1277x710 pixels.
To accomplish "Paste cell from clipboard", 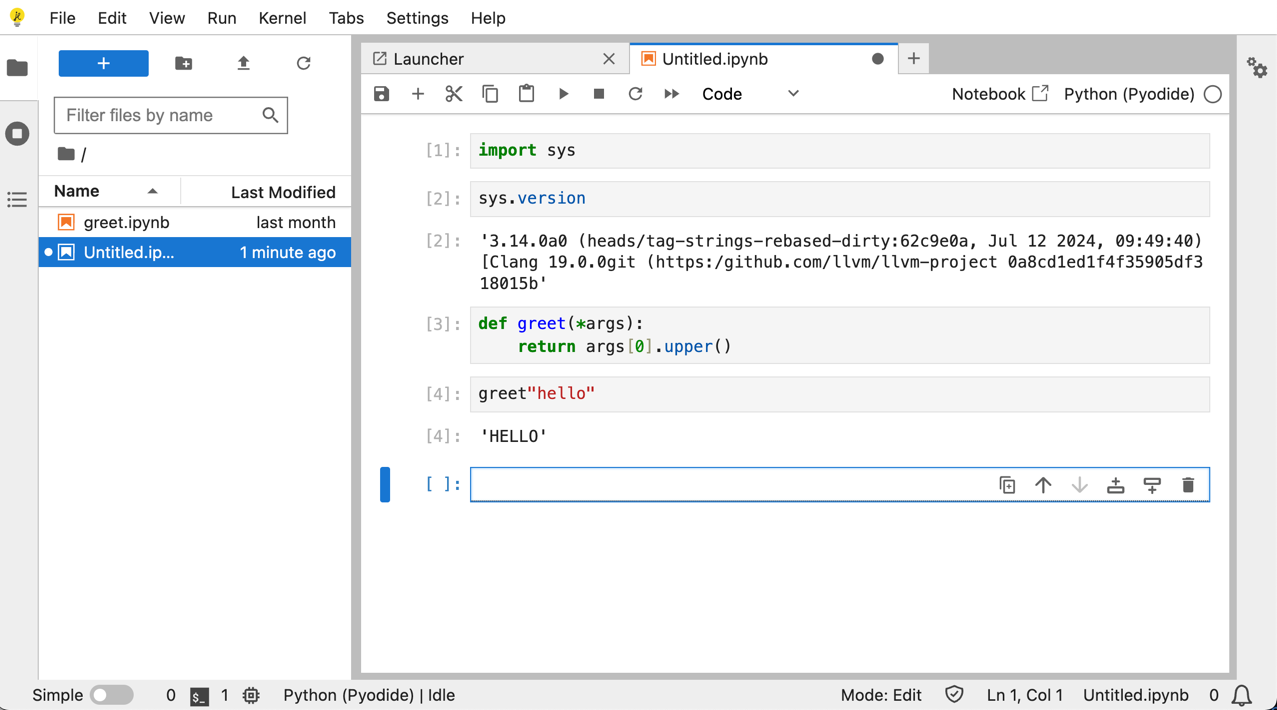I will pos(526,94).
